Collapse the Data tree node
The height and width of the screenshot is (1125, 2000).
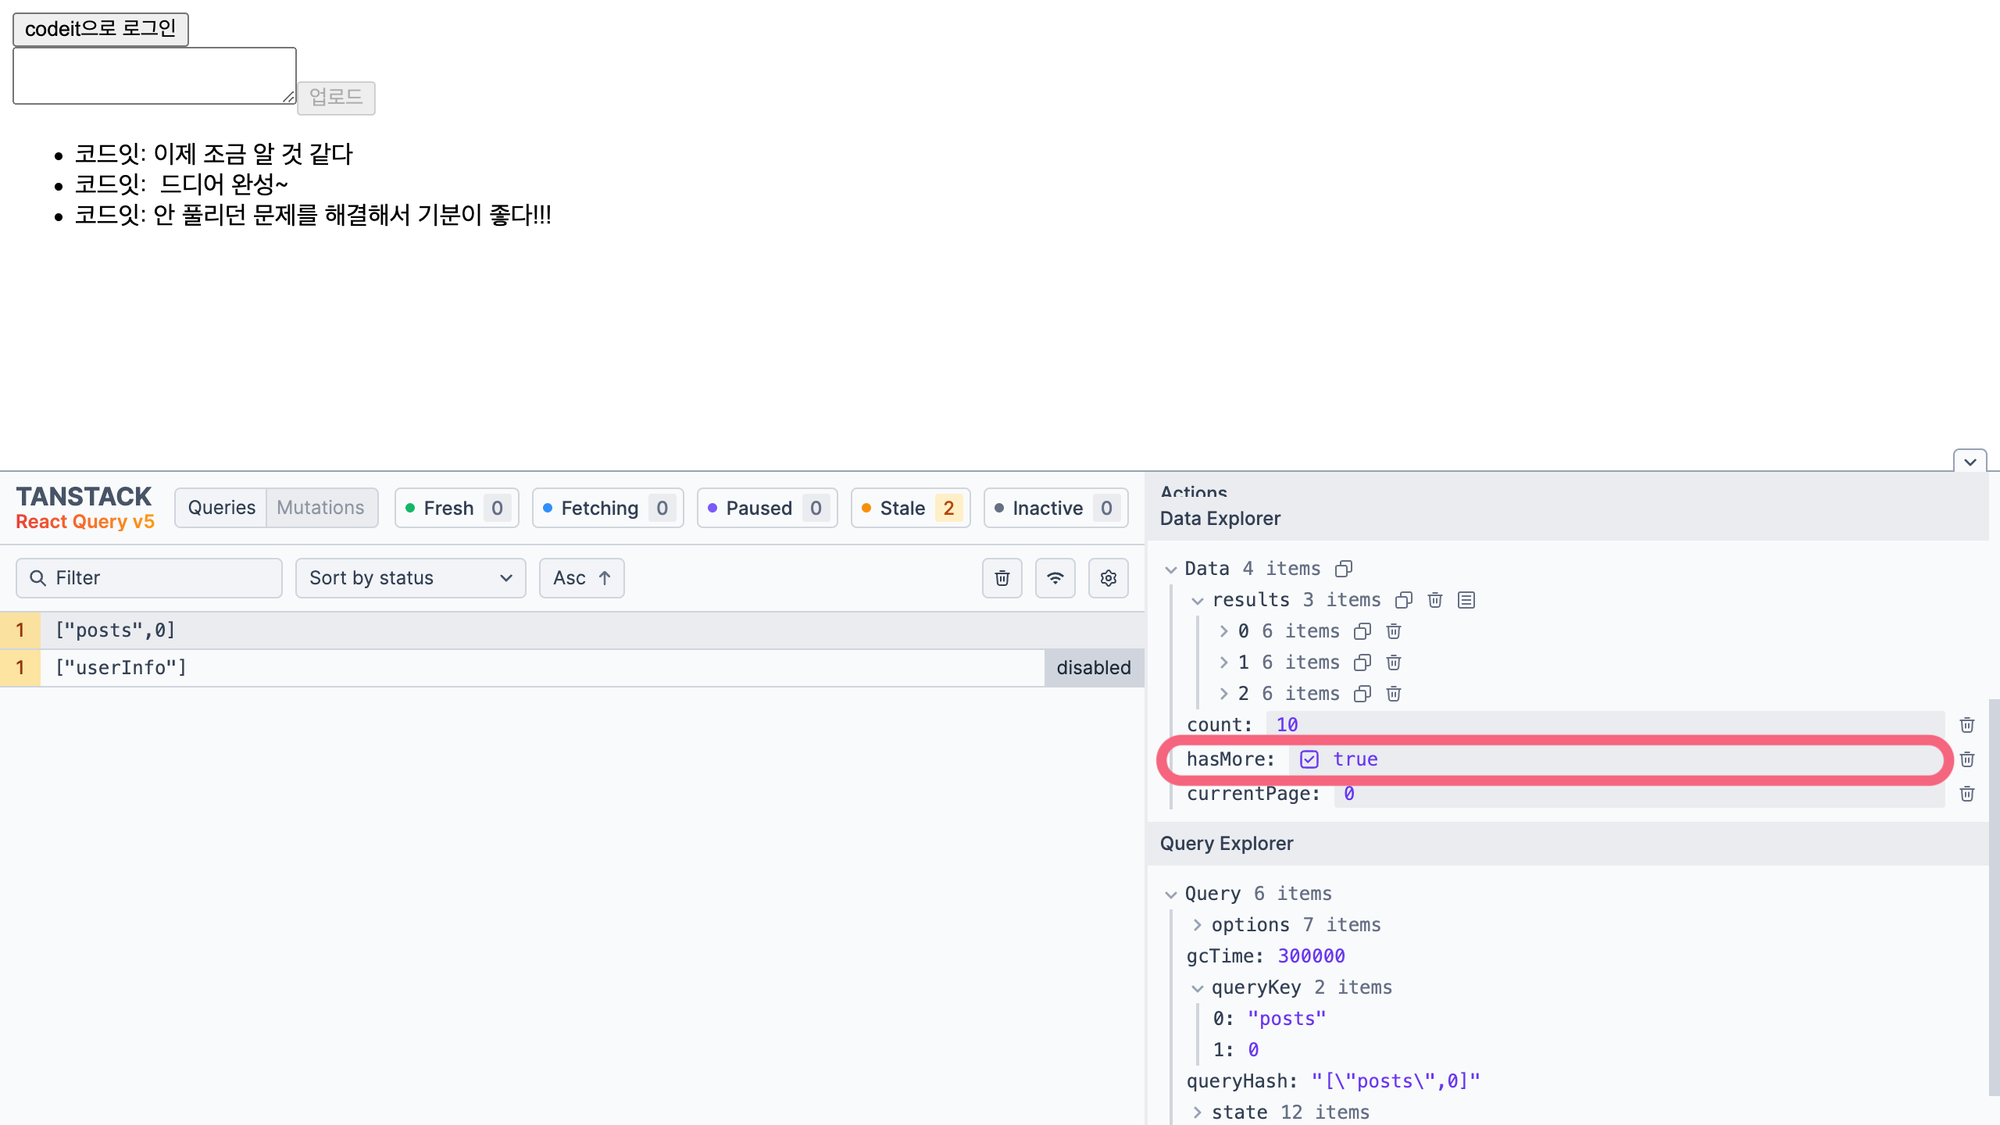tap(1171, 569)
